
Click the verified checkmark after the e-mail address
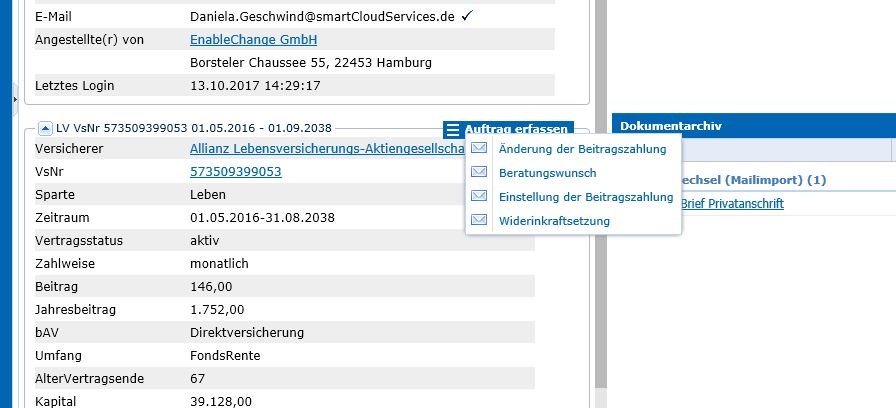(x=467, y=17)
